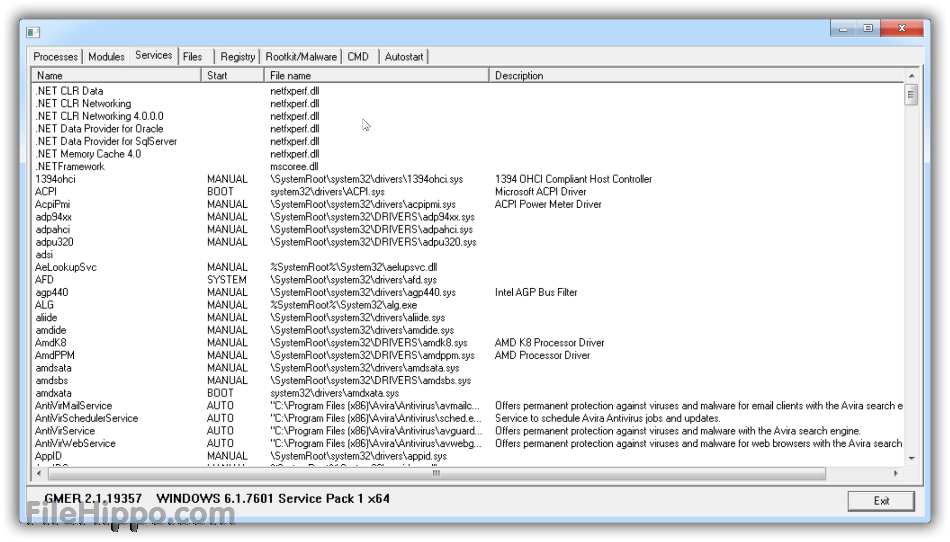This screenshot has width=950, height=542.
Task: Select the AeLookupSvc service row
Action: 468,267
